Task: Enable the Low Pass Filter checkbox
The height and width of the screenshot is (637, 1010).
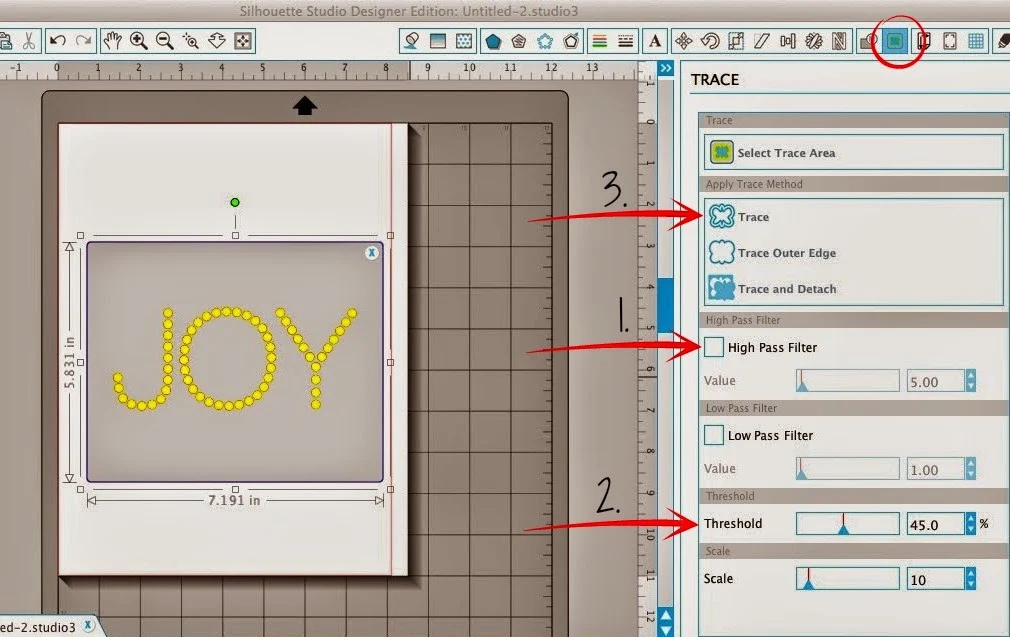Action: tap(714, 435)
